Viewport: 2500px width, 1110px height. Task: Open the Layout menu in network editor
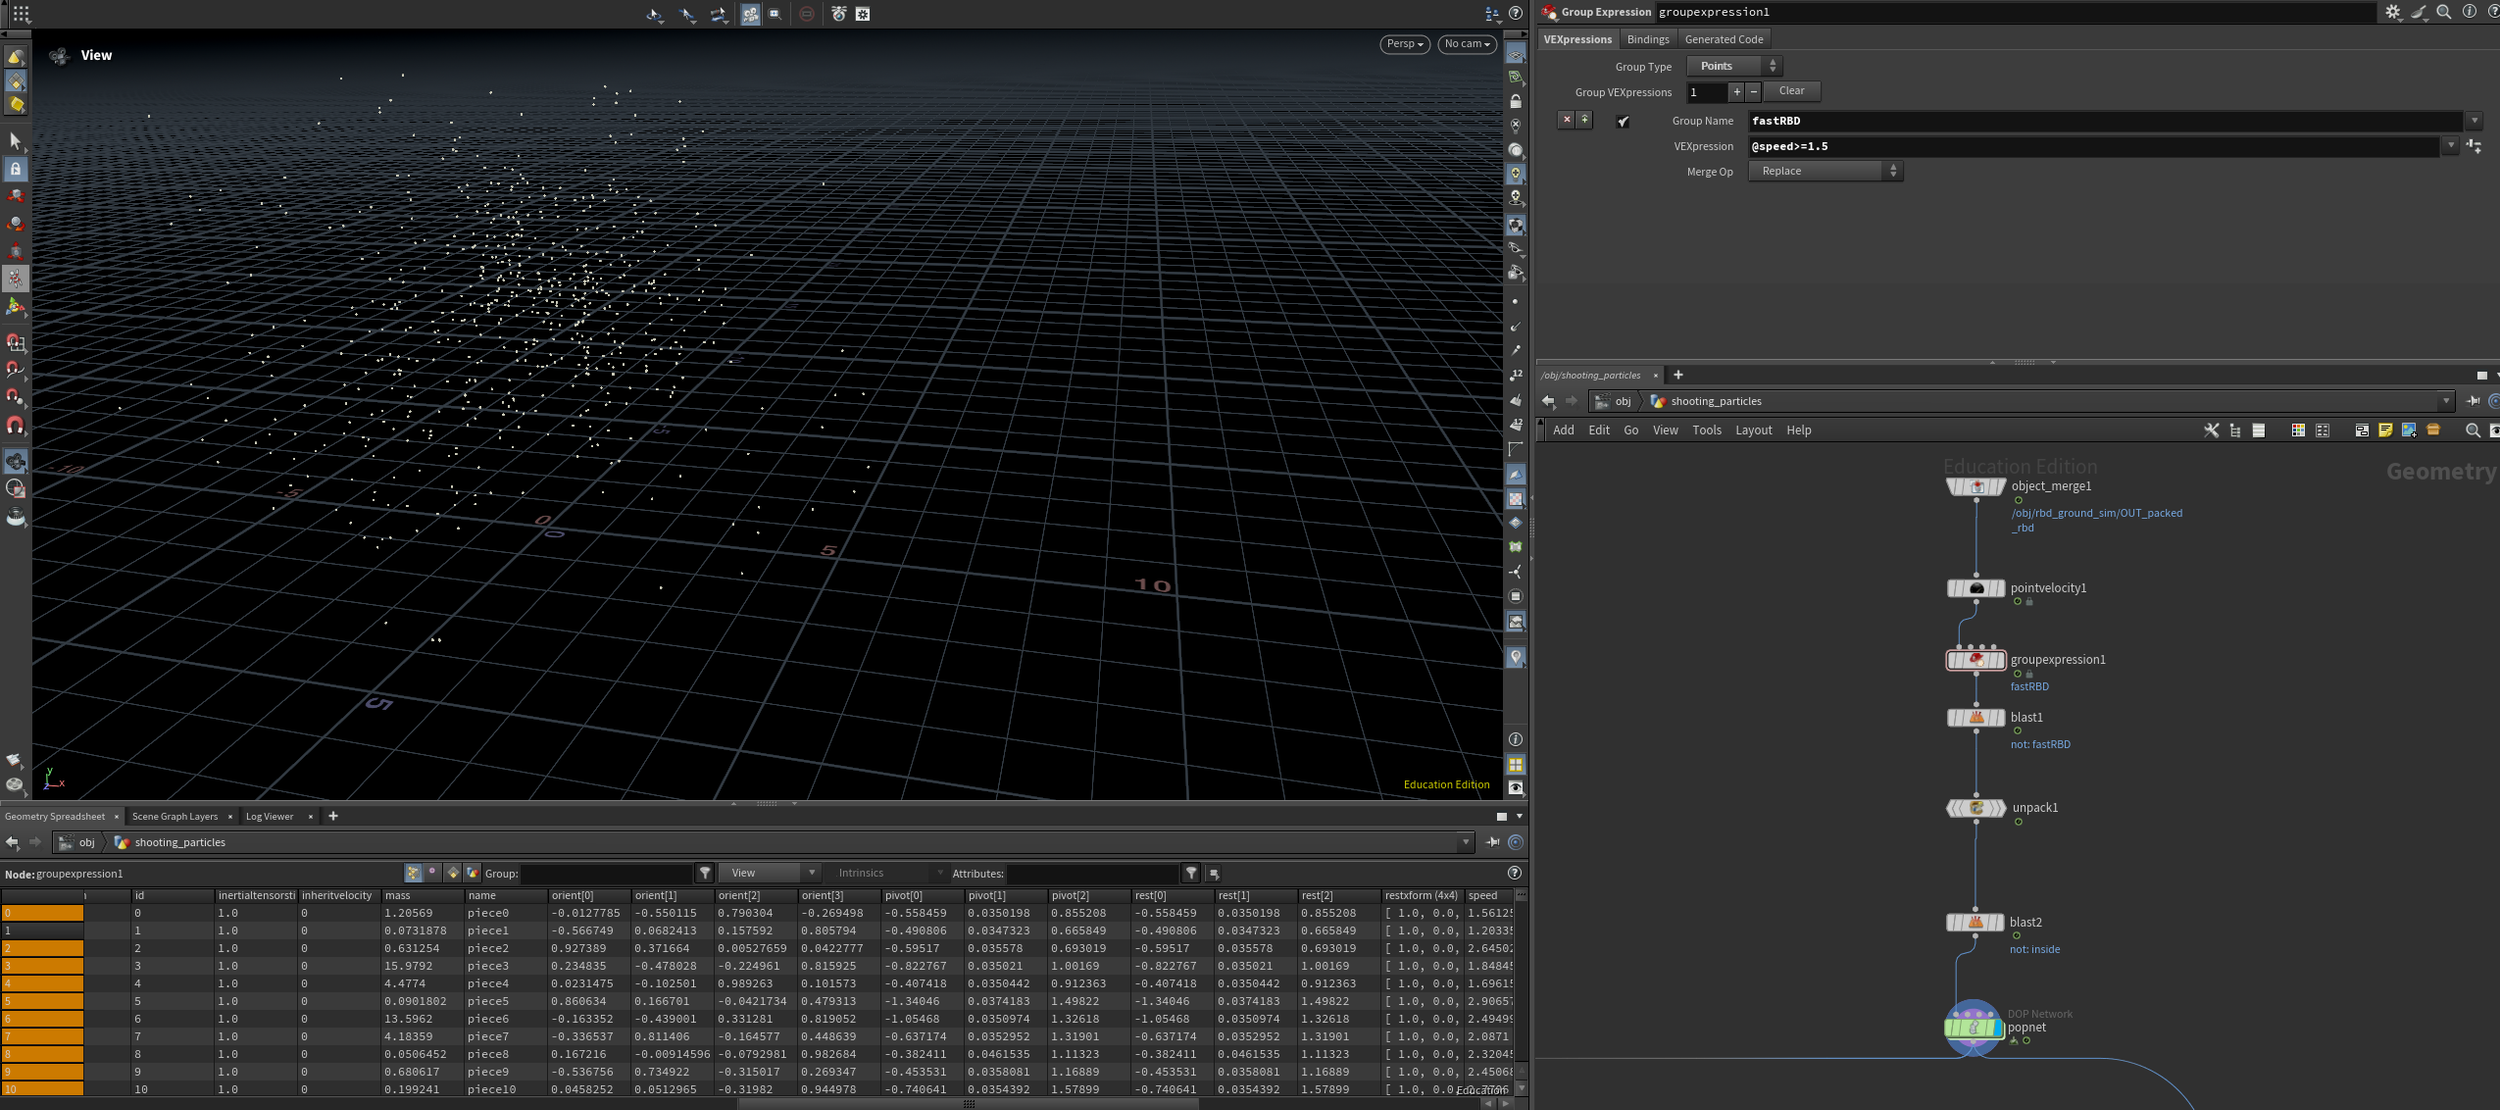(x=1752, y=430)
